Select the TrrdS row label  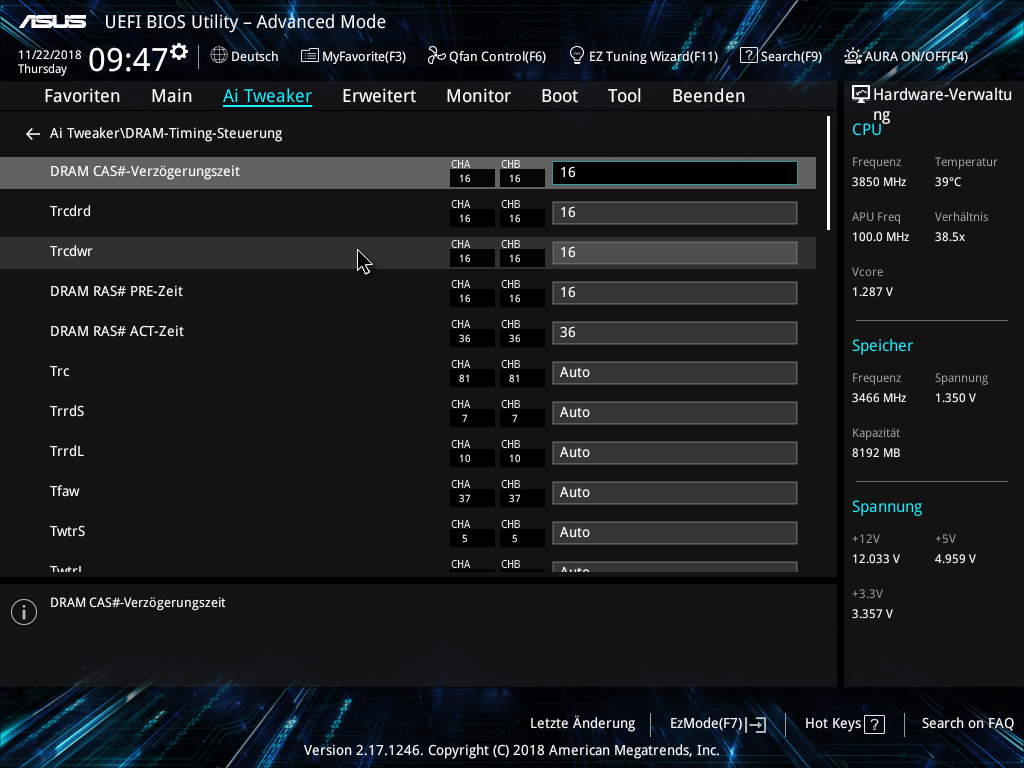(67, 411)
